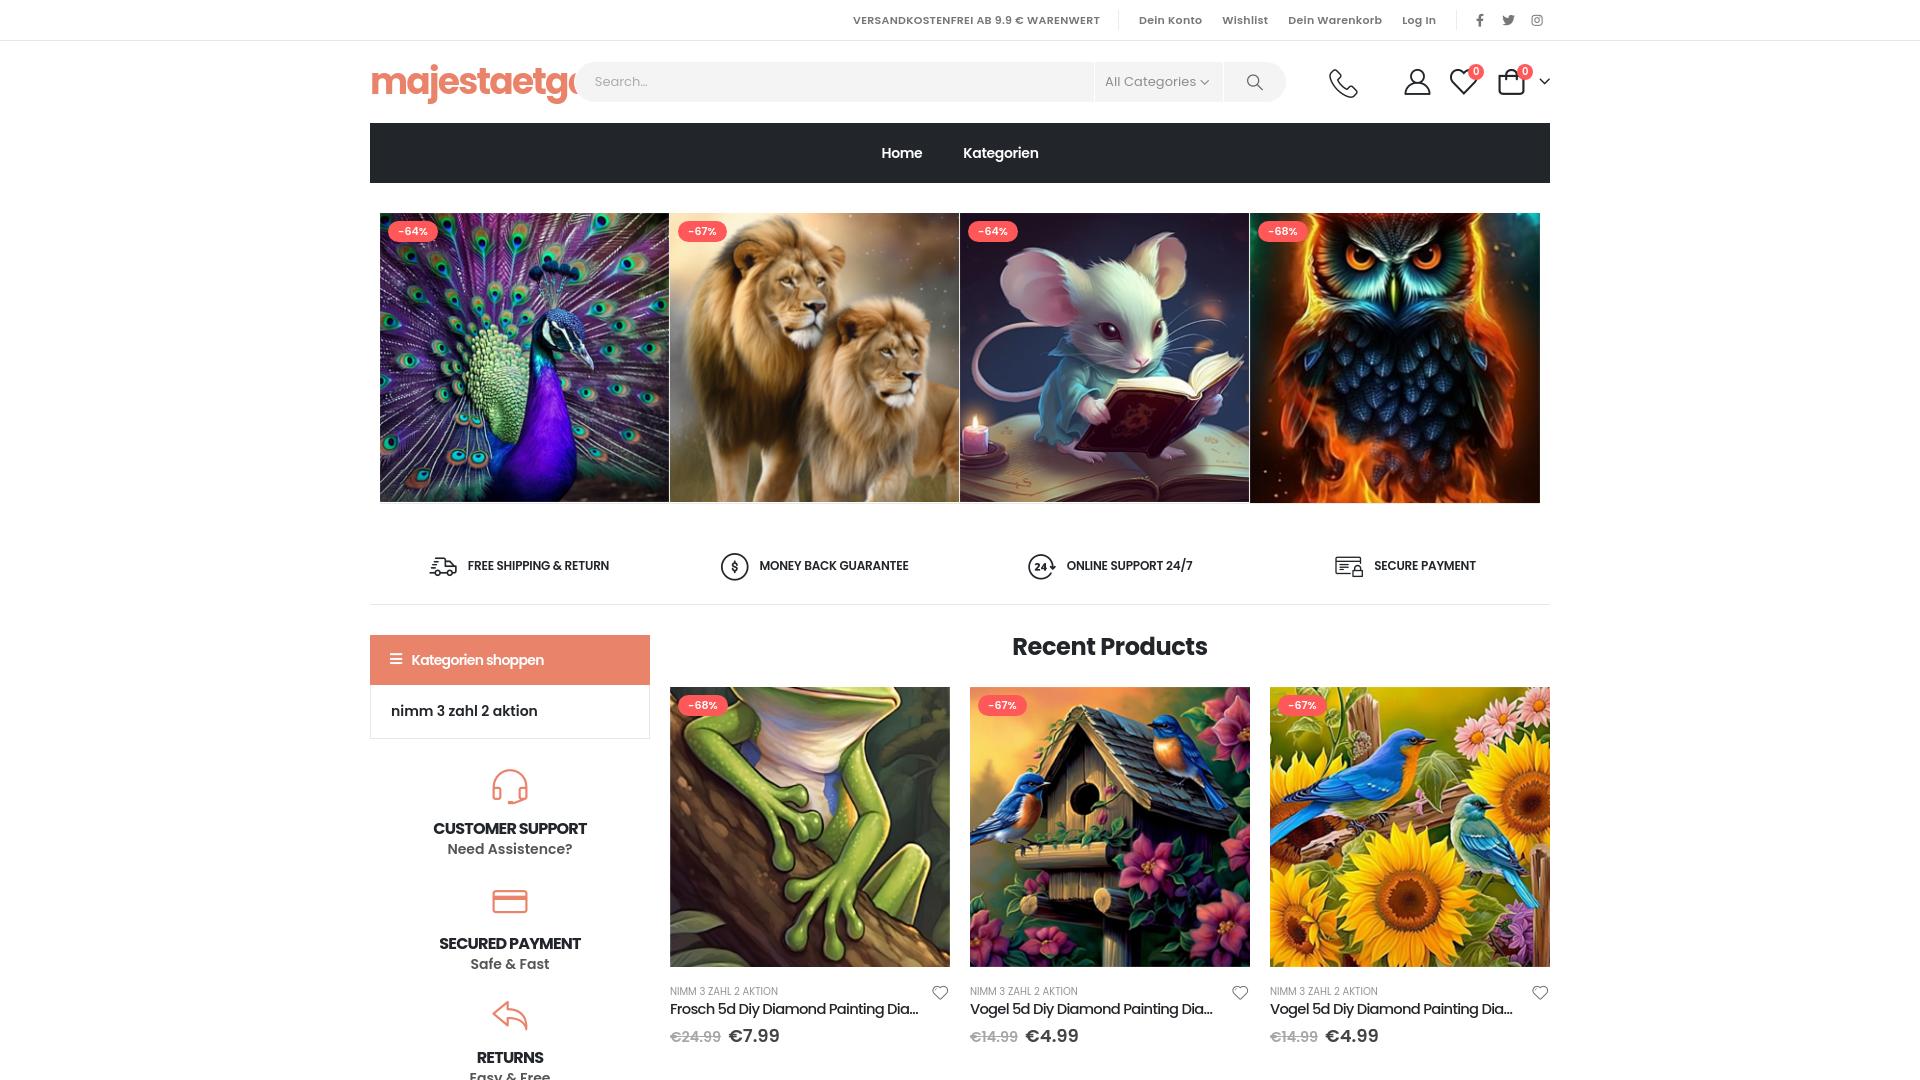Open the Twitter social link icon
Screen dimensions: 1920x1080
coord(1508,20)
